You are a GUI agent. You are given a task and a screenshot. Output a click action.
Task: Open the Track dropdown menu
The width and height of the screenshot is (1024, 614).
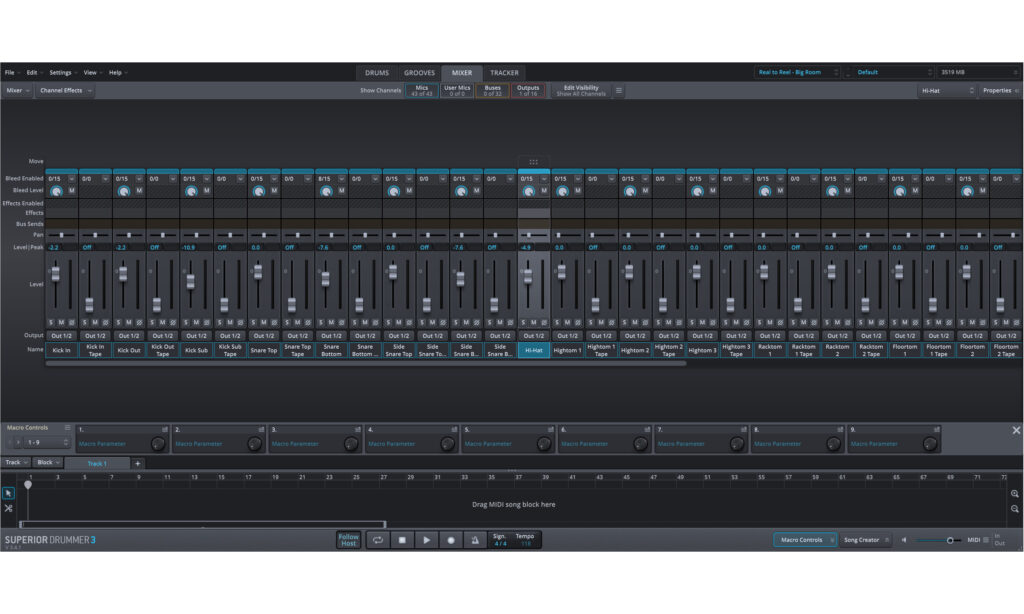point(16,462)
